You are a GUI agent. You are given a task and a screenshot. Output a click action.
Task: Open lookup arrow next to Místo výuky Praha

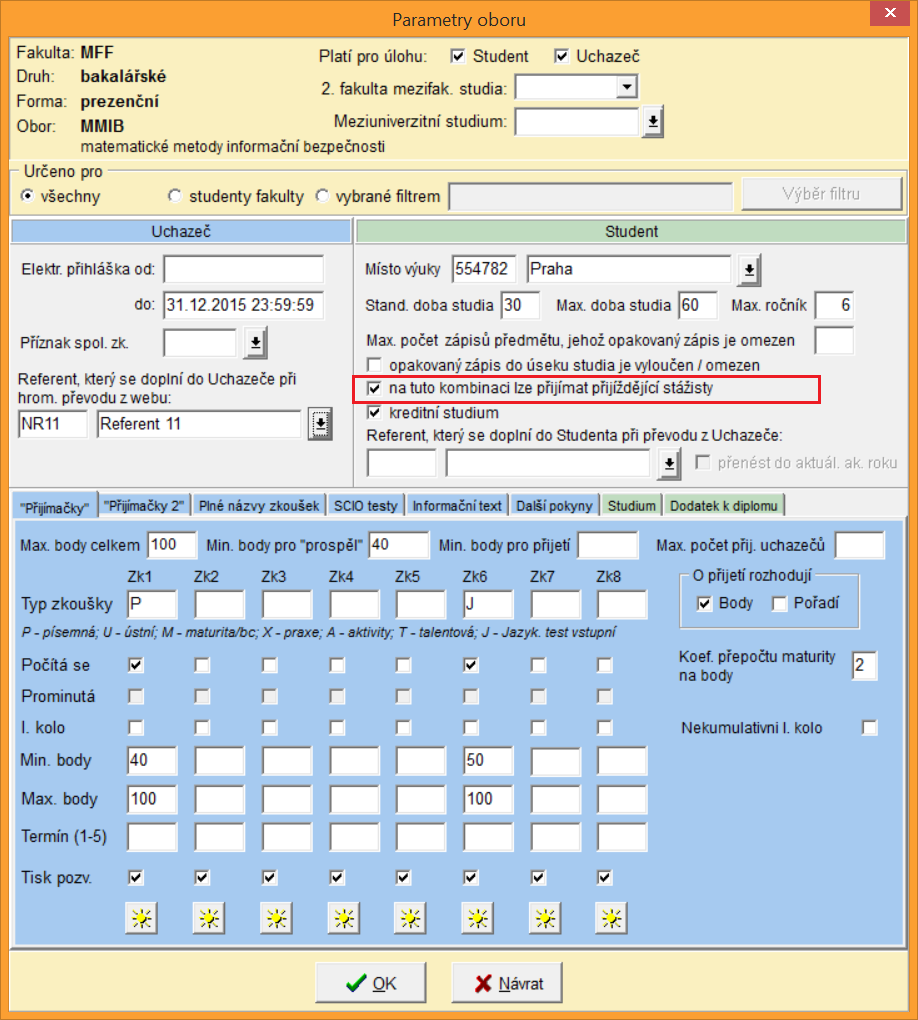coord(750,270)
